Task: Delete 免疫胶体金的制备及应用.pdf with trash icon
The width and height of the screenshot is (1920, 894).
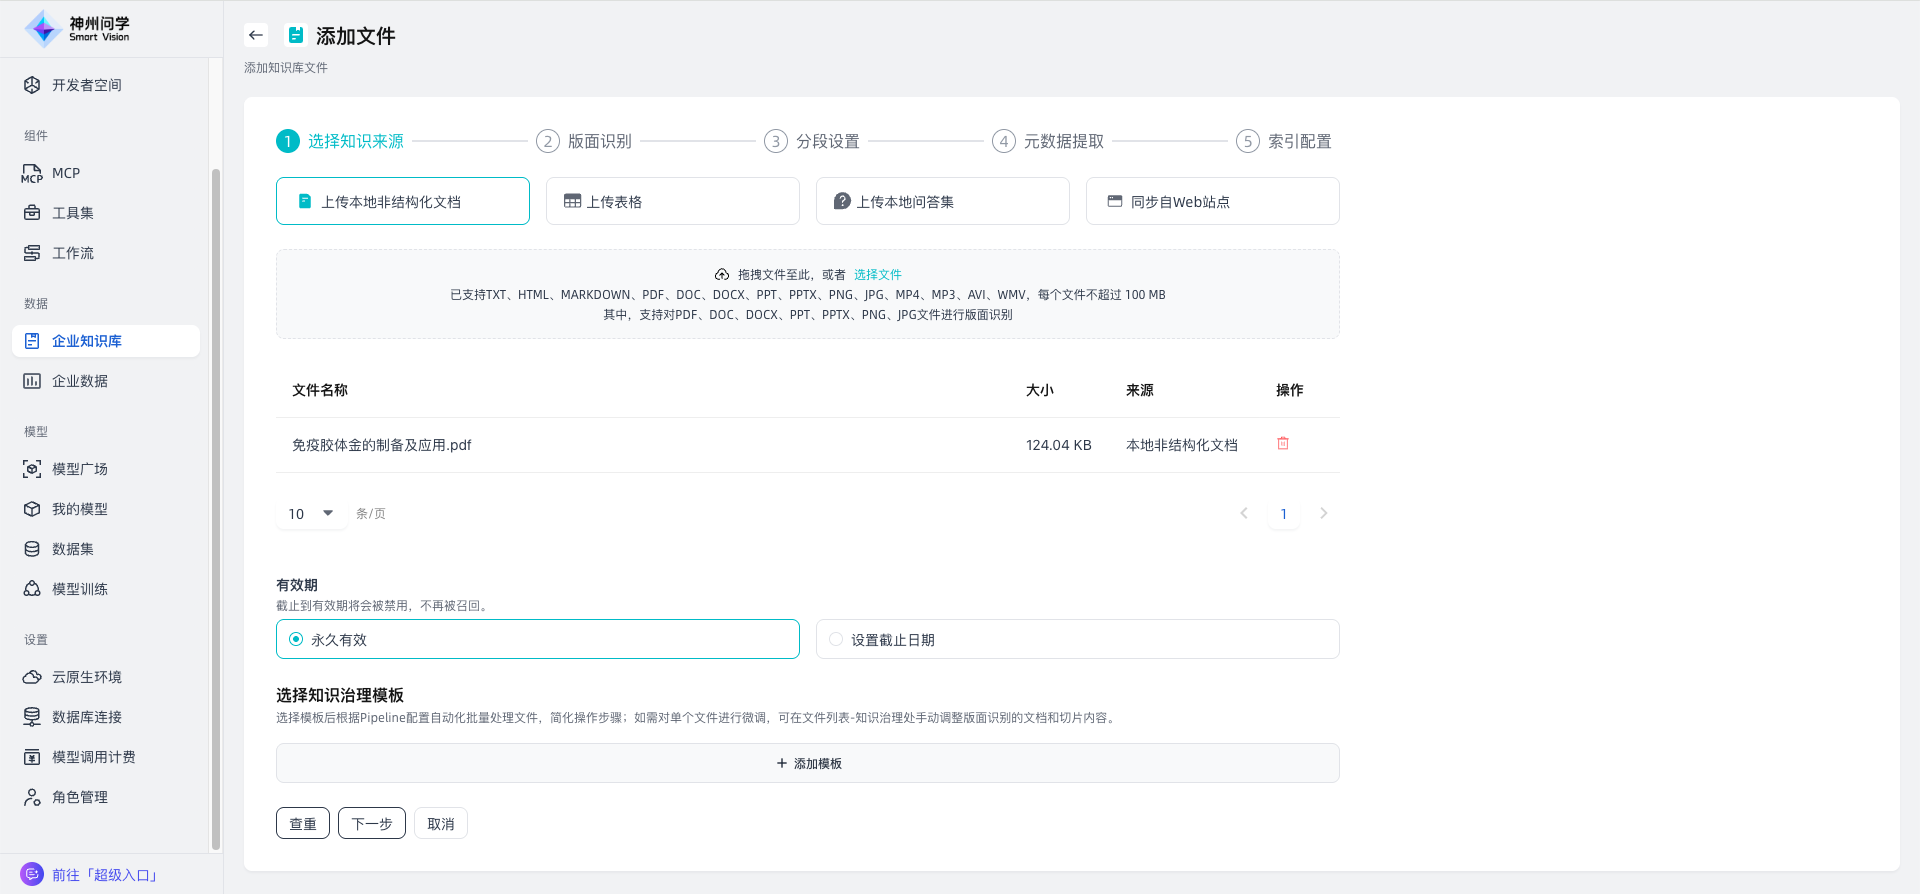Action: point(1283,443)
